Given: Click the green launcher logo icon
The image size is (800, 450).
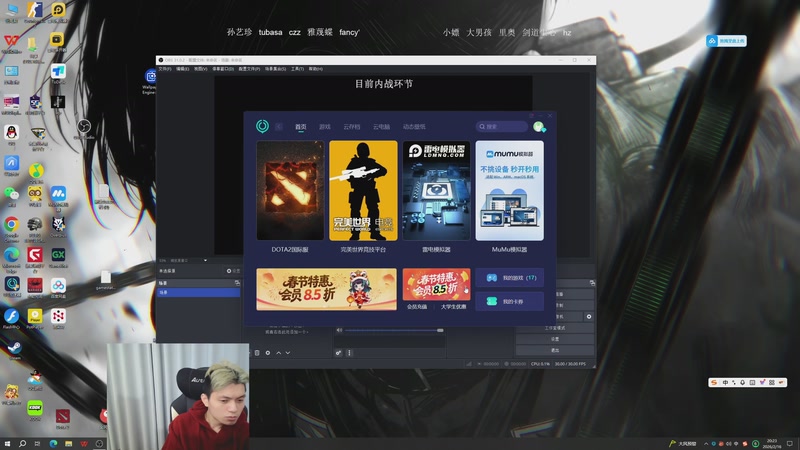Looking at the screenshot, I should point(262,126).
